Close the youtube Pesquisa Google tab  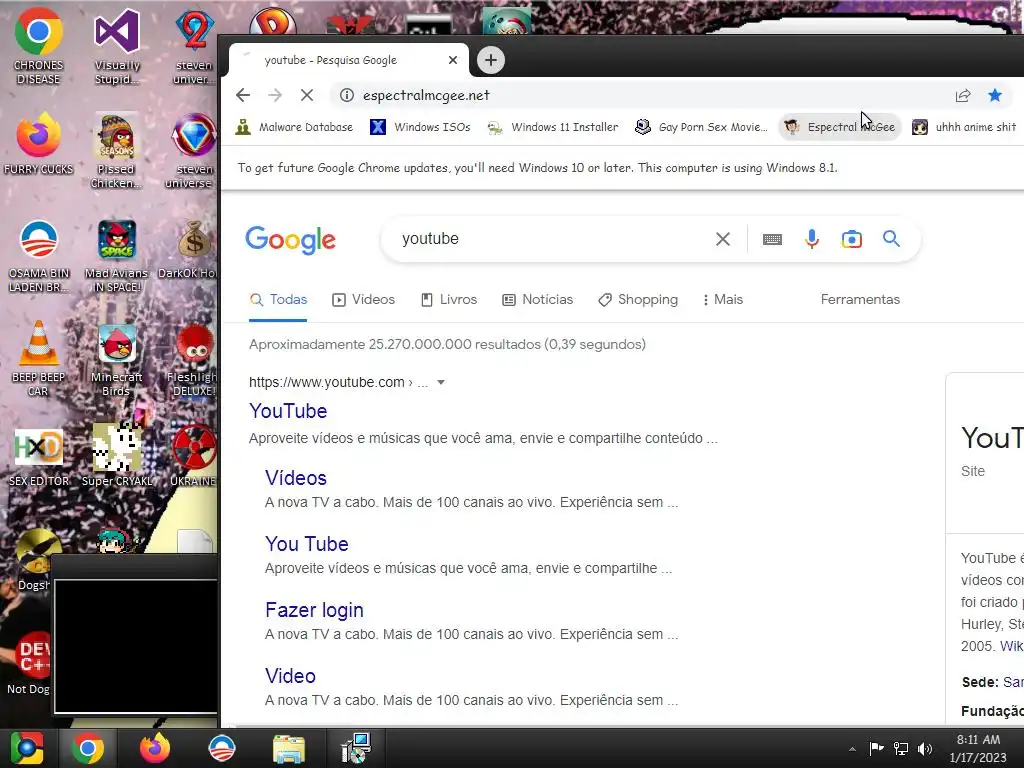pos(453,60)
